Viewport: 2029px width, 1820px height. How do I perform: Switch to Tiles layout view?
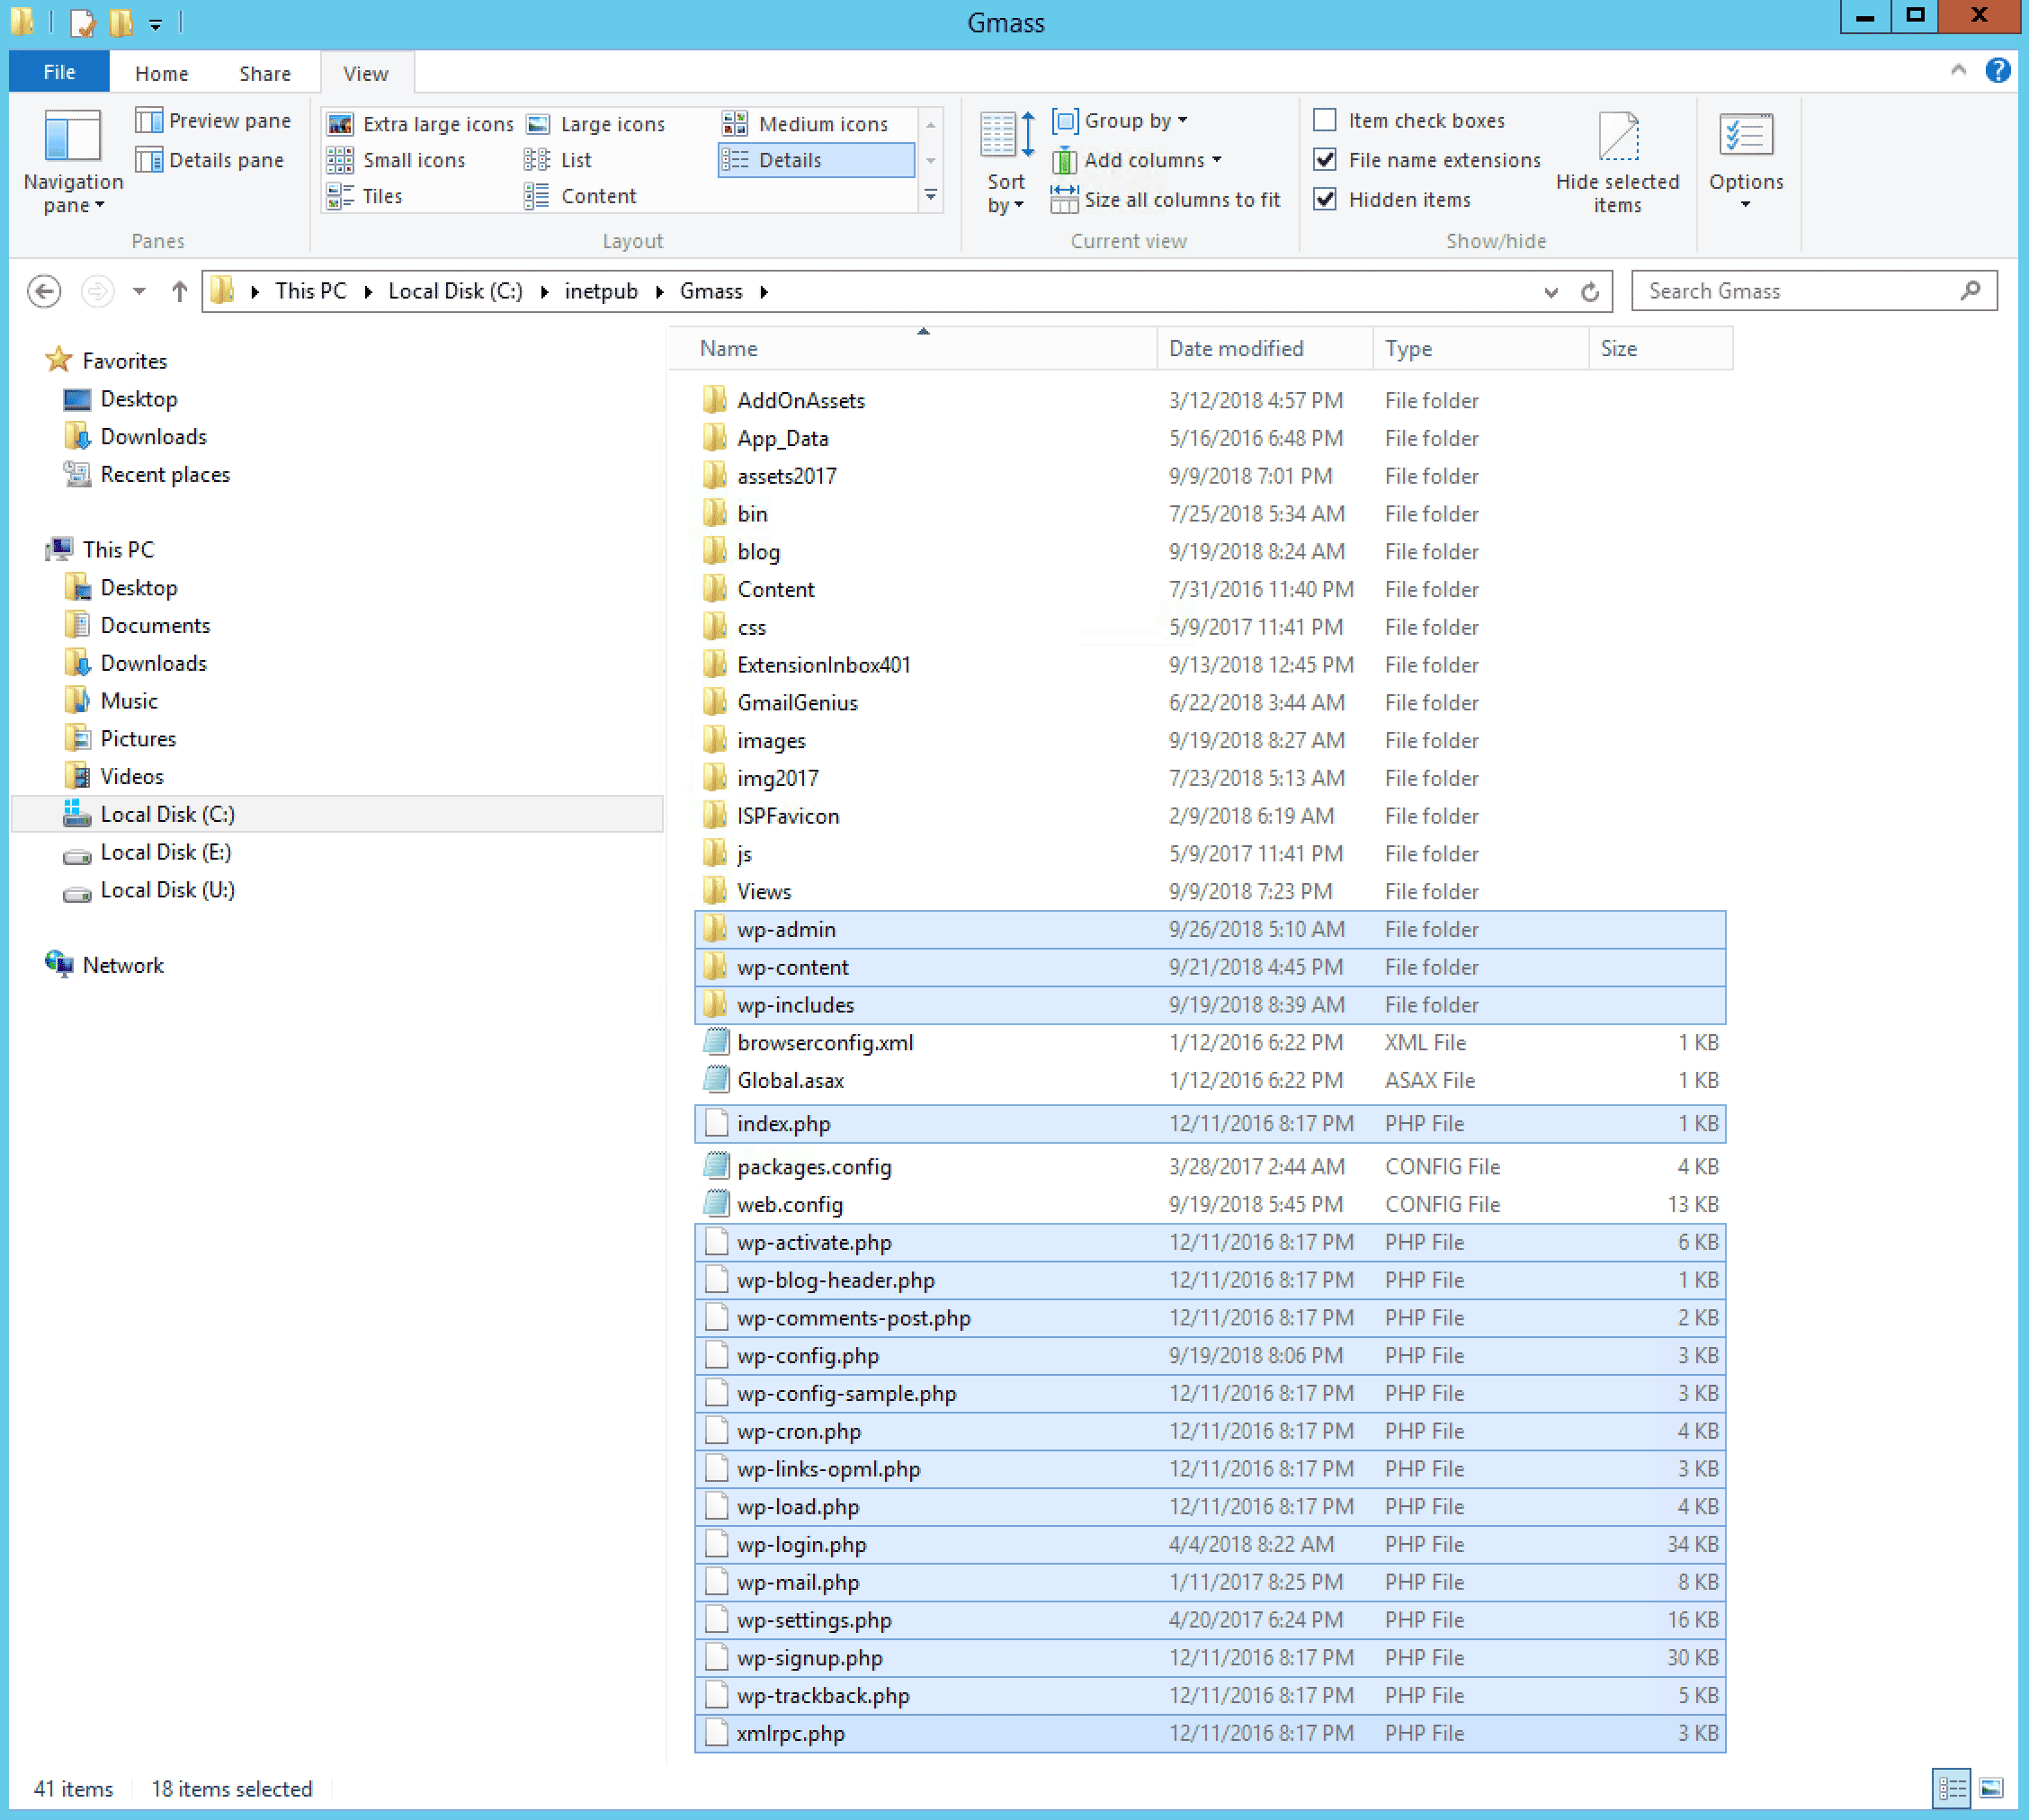point(366,196)
